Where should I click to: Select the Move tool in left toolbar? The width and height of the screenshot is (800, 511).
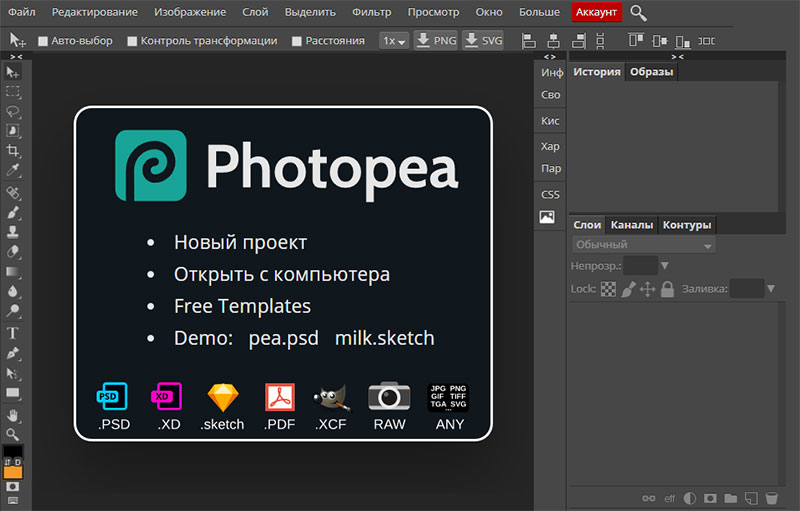pyautogui.click(x=13, y=72)
